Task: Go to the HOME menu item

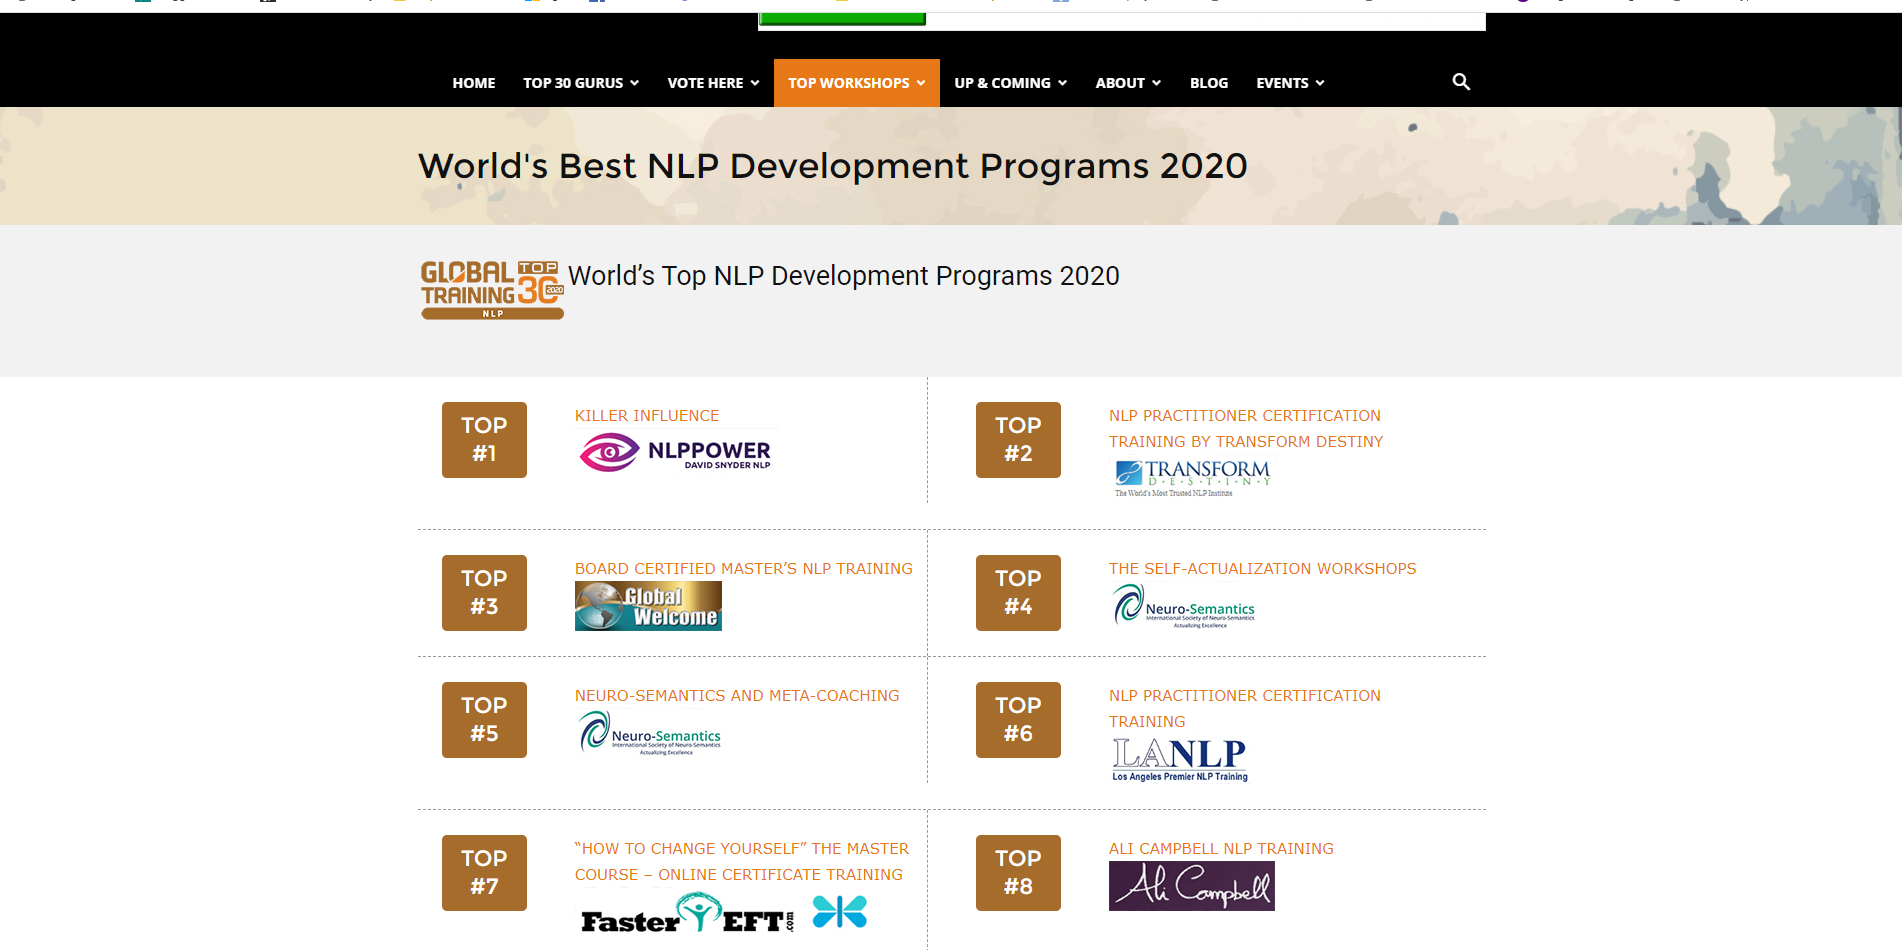Action: (x=474, y=83)
